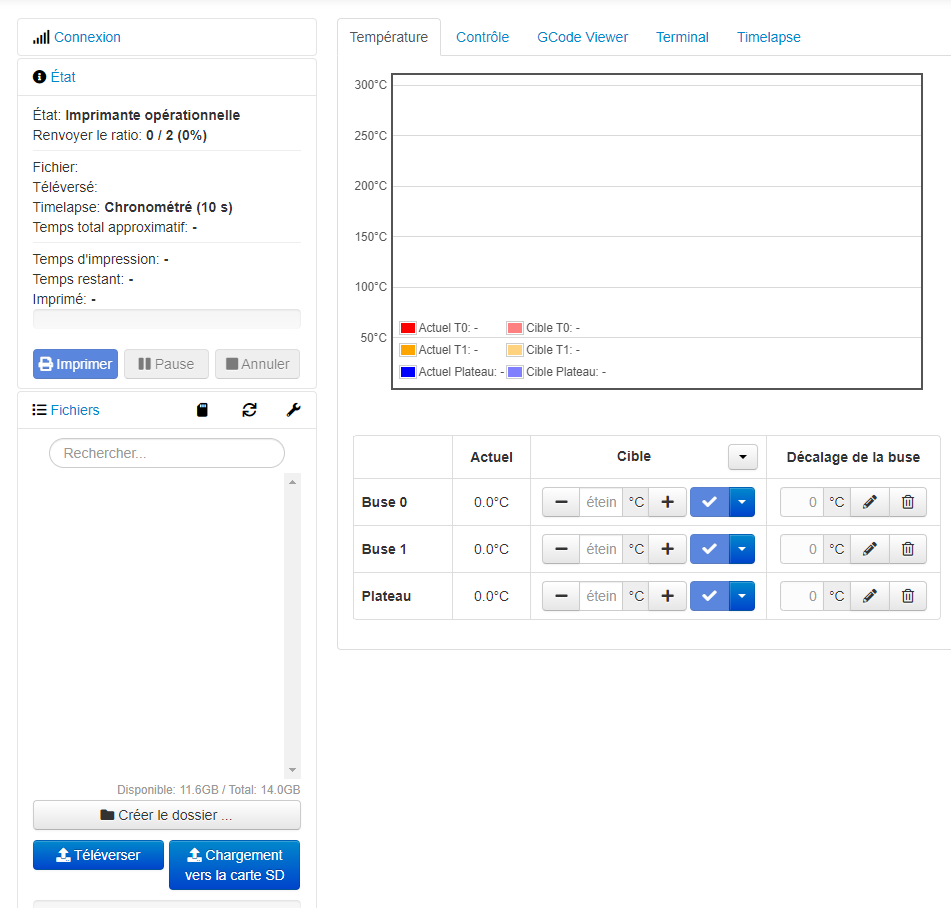
Task: Click Buse 1 offset value field
Action: tap(802, 549)
